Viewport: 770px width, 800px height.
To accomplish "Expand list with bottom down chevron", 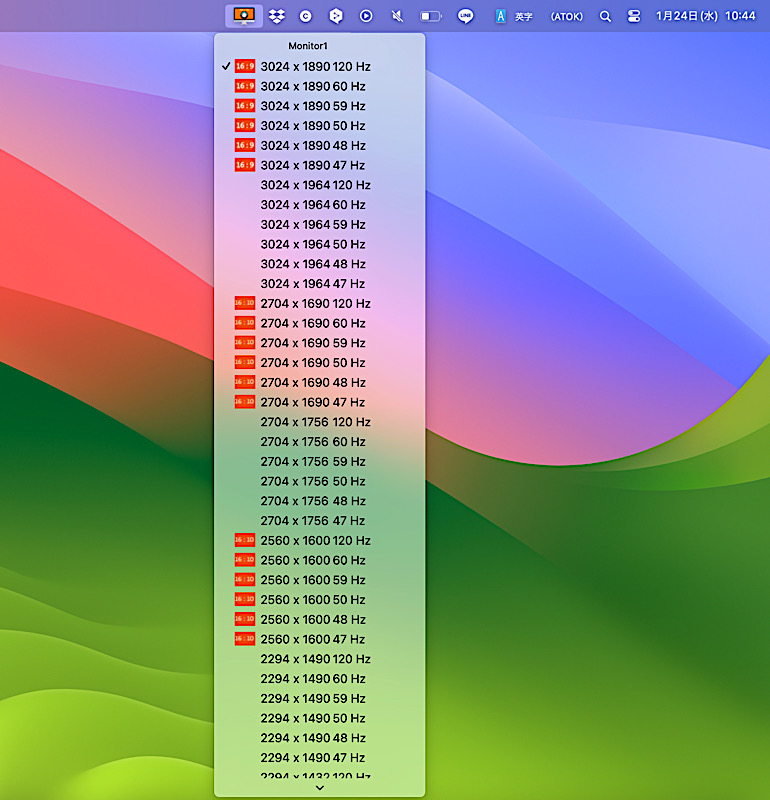I will 319,788.
